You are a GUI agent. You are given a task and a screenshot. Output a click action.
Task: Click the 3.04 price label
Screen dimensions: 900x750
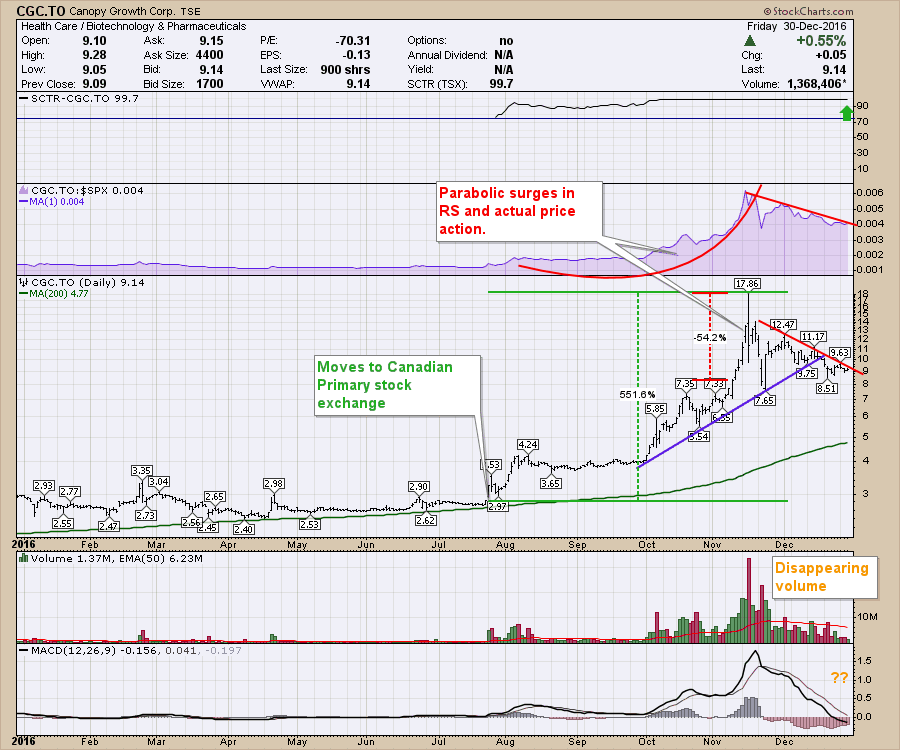(x=159, y=482)
